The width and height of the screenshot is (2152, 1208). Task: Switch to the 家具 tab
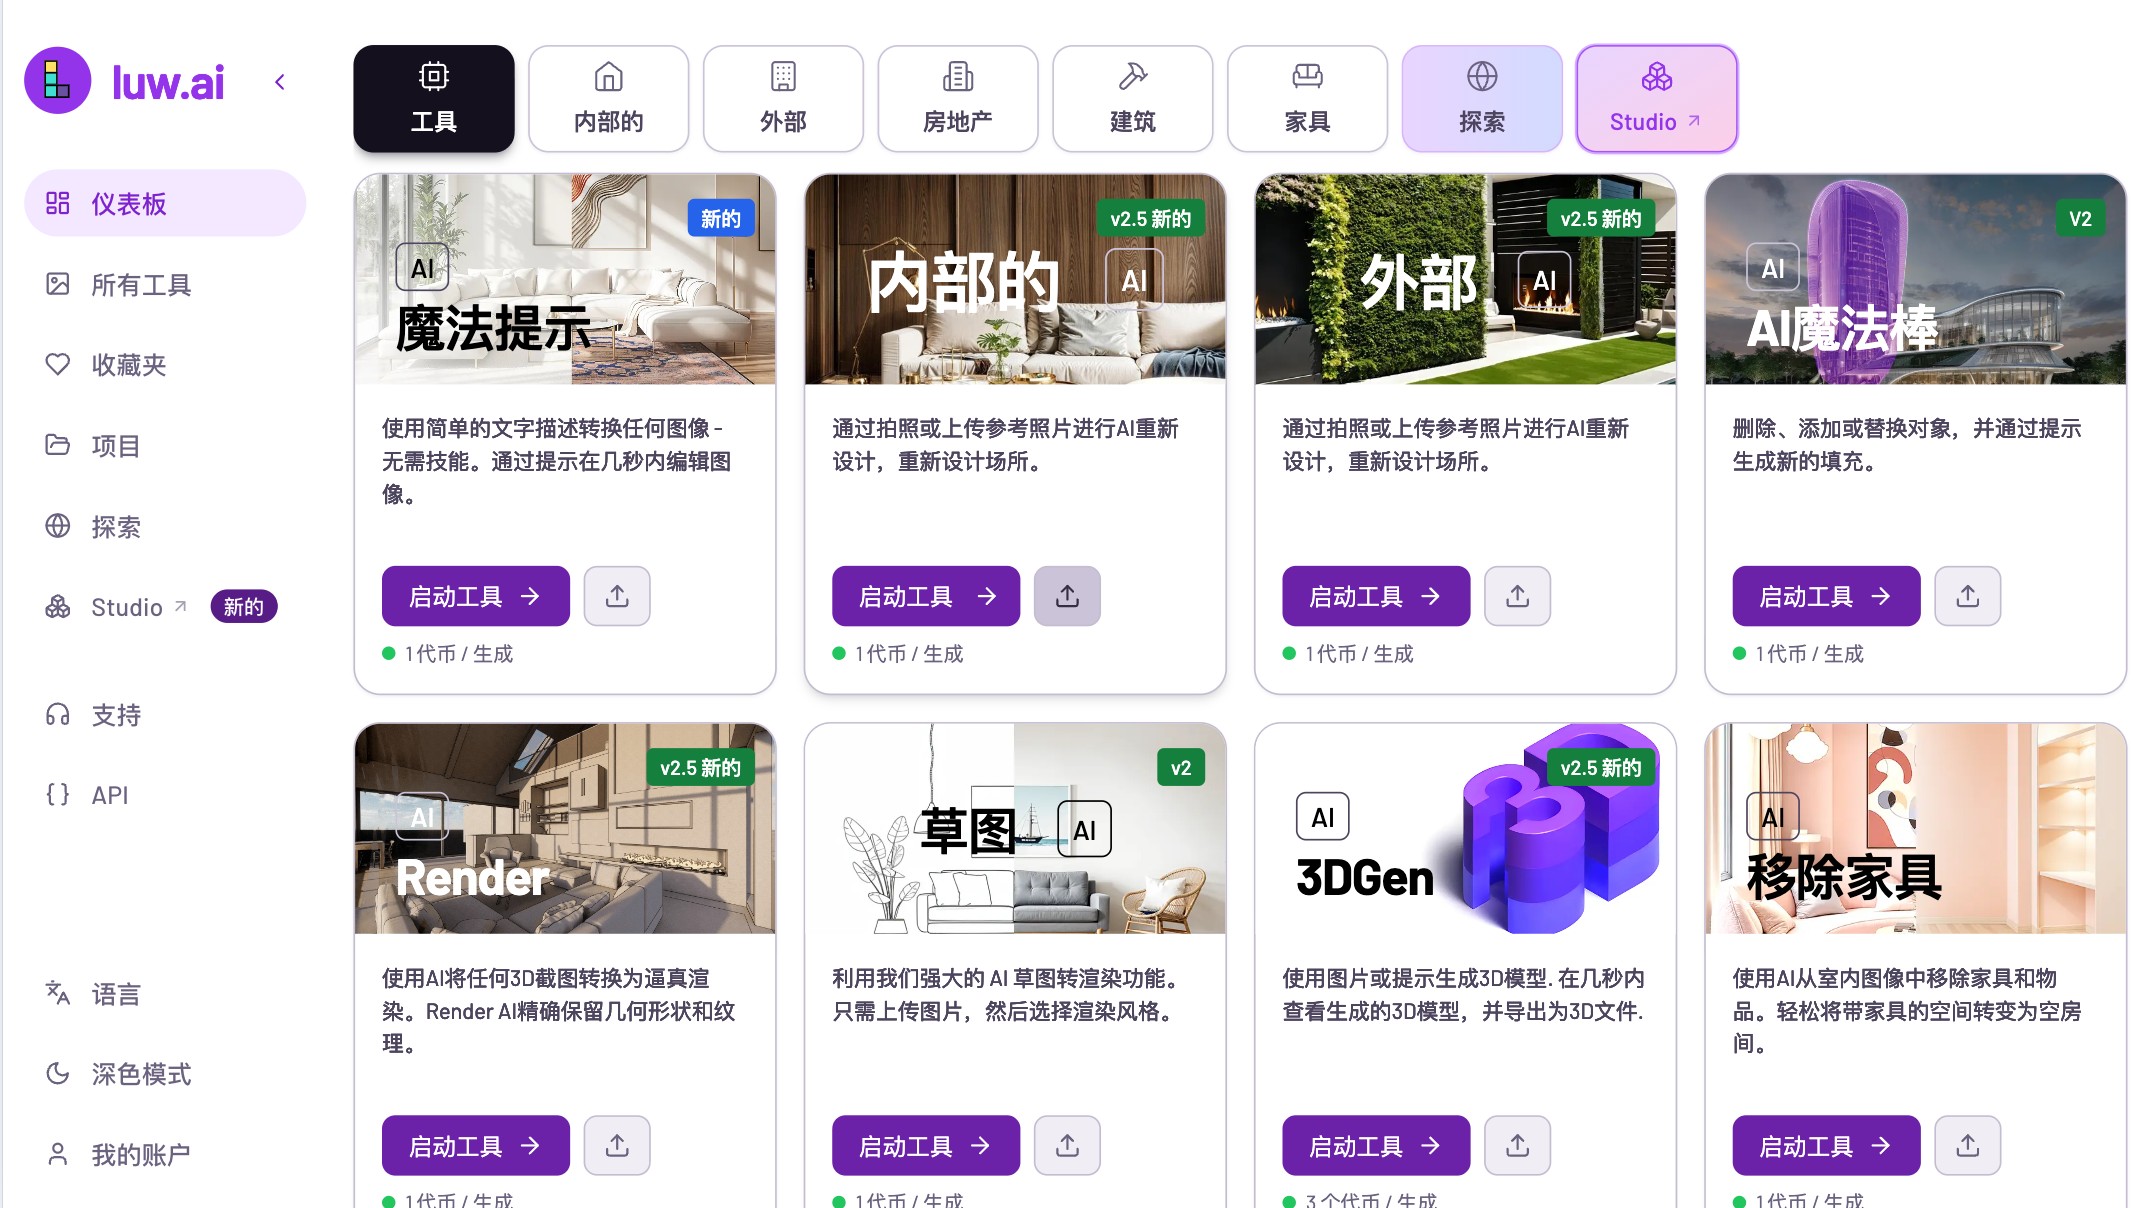[x=1307, y=99]
